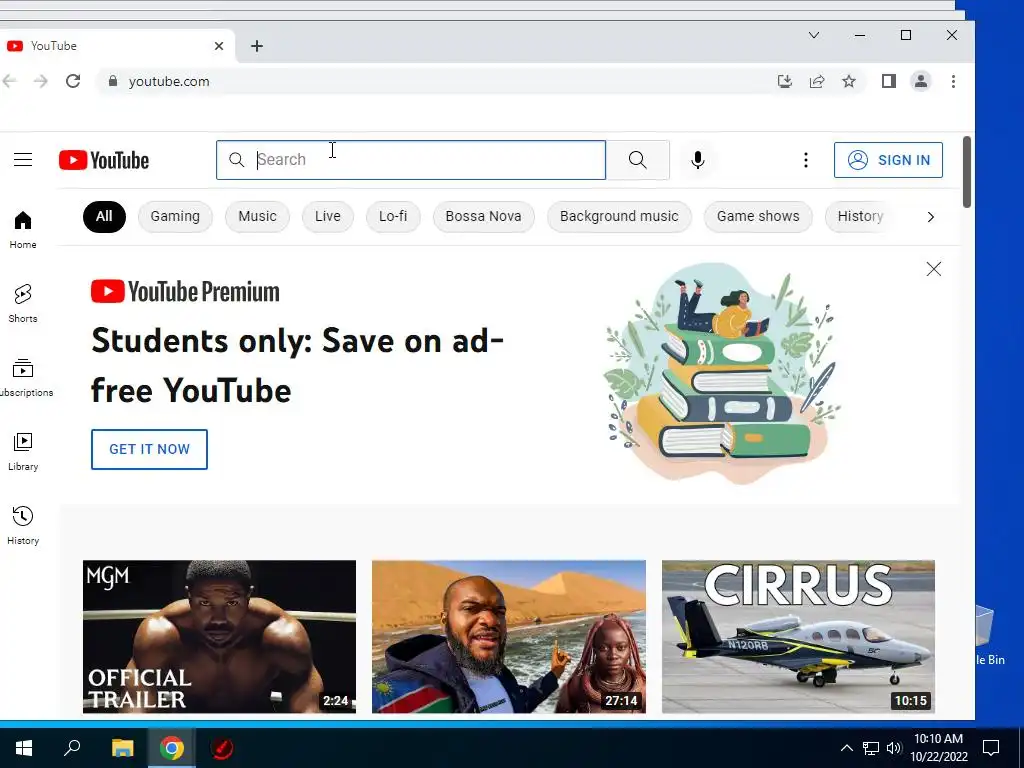Image resolution: width=1024 pixels, height=768 pixels.
Task: Start voice search with the microphone
Action: pyautogui.click(x=697, y=160)
